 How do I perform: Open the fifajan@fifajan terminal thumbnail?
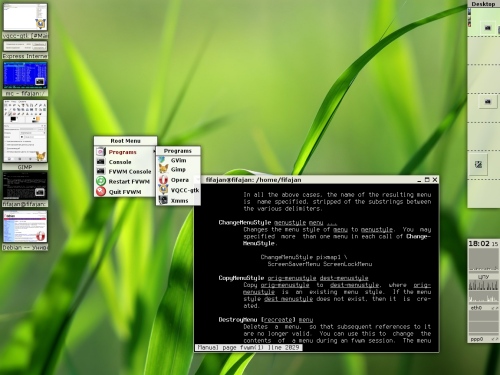pos(25,186)
